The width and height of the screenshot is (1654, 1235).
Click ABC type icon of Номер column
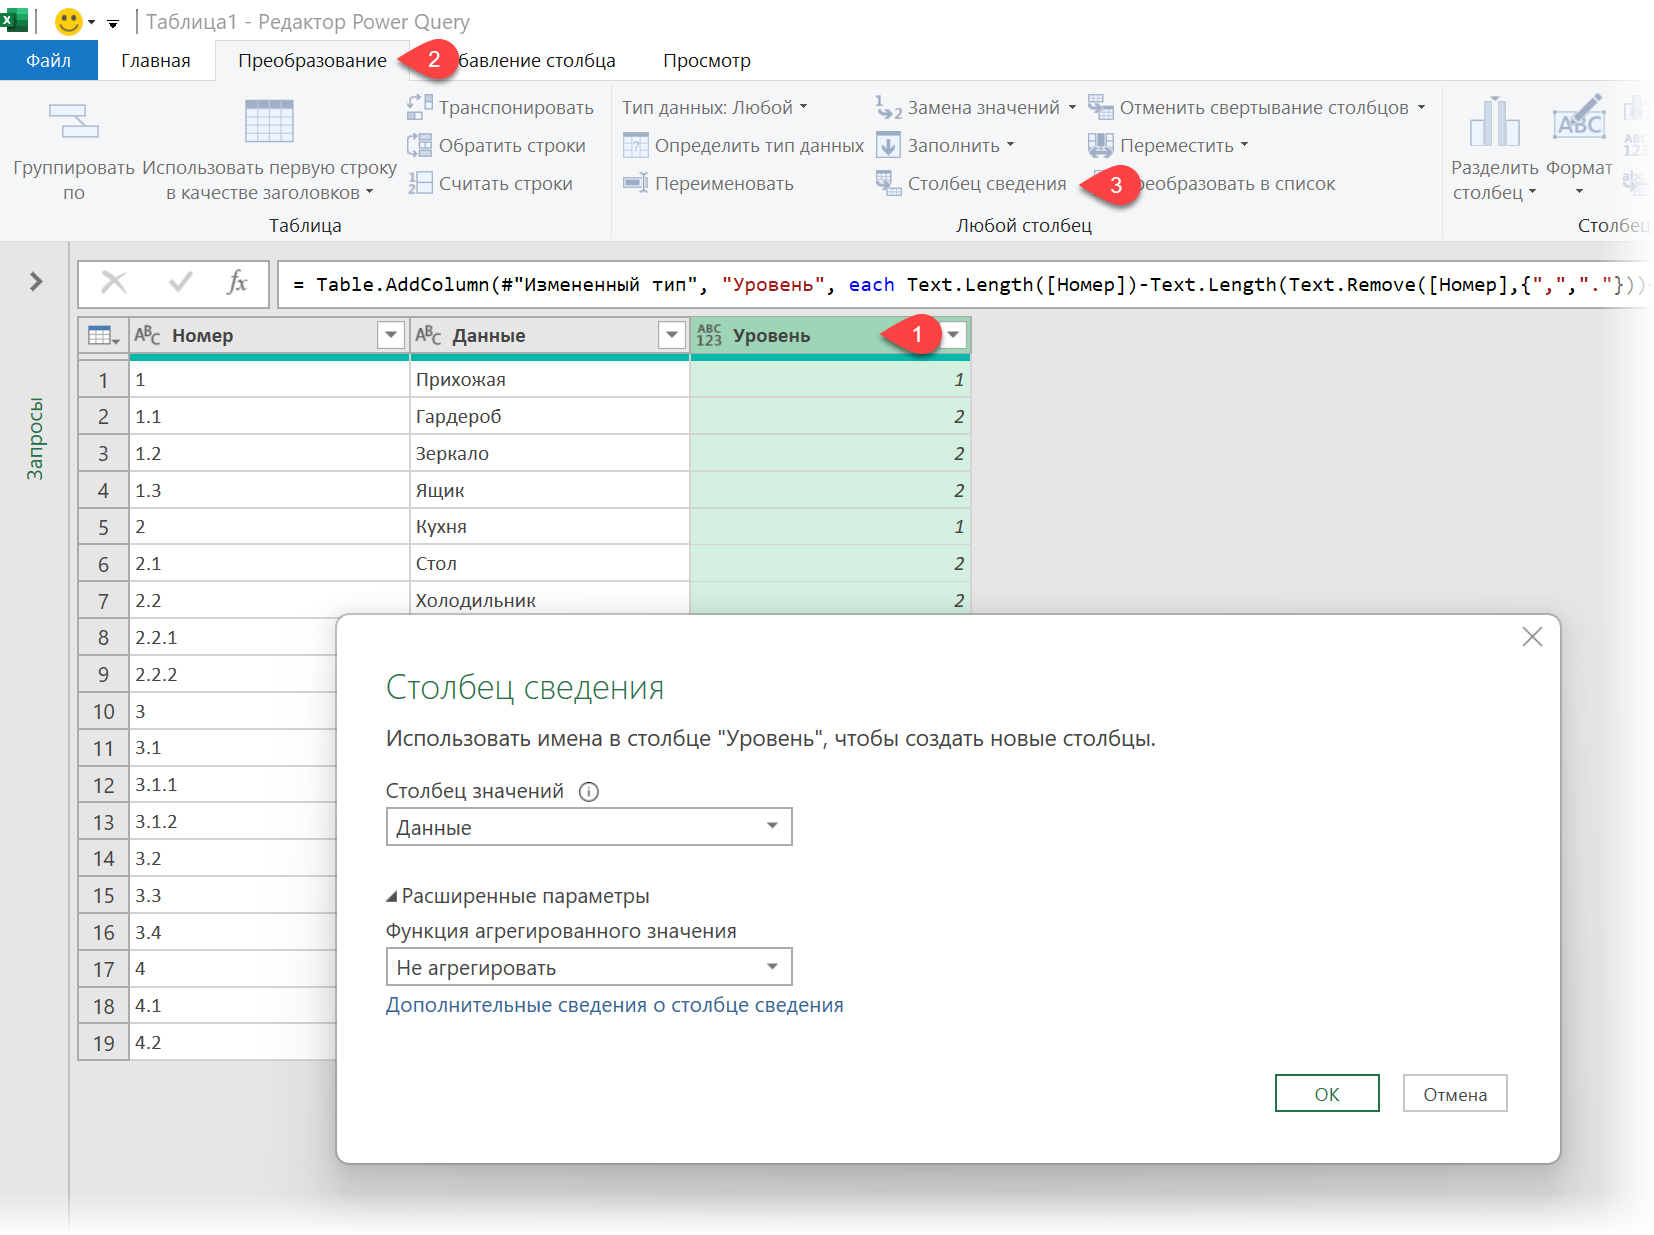(x=147, y=335)
